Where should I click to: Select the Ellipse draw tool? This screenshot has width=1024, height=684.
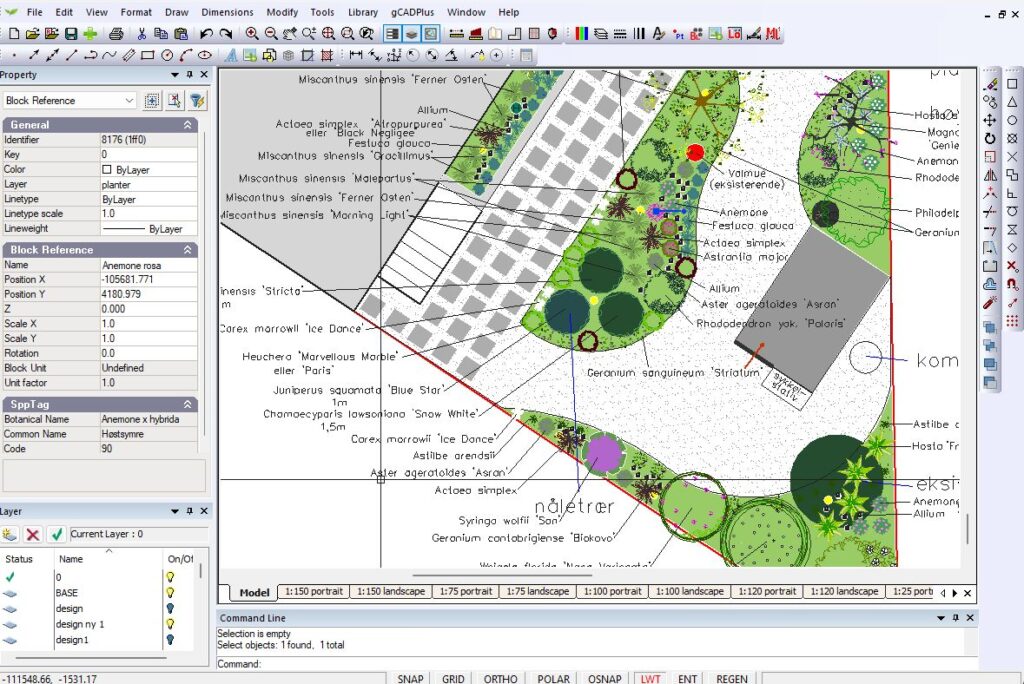click(205, 56)
